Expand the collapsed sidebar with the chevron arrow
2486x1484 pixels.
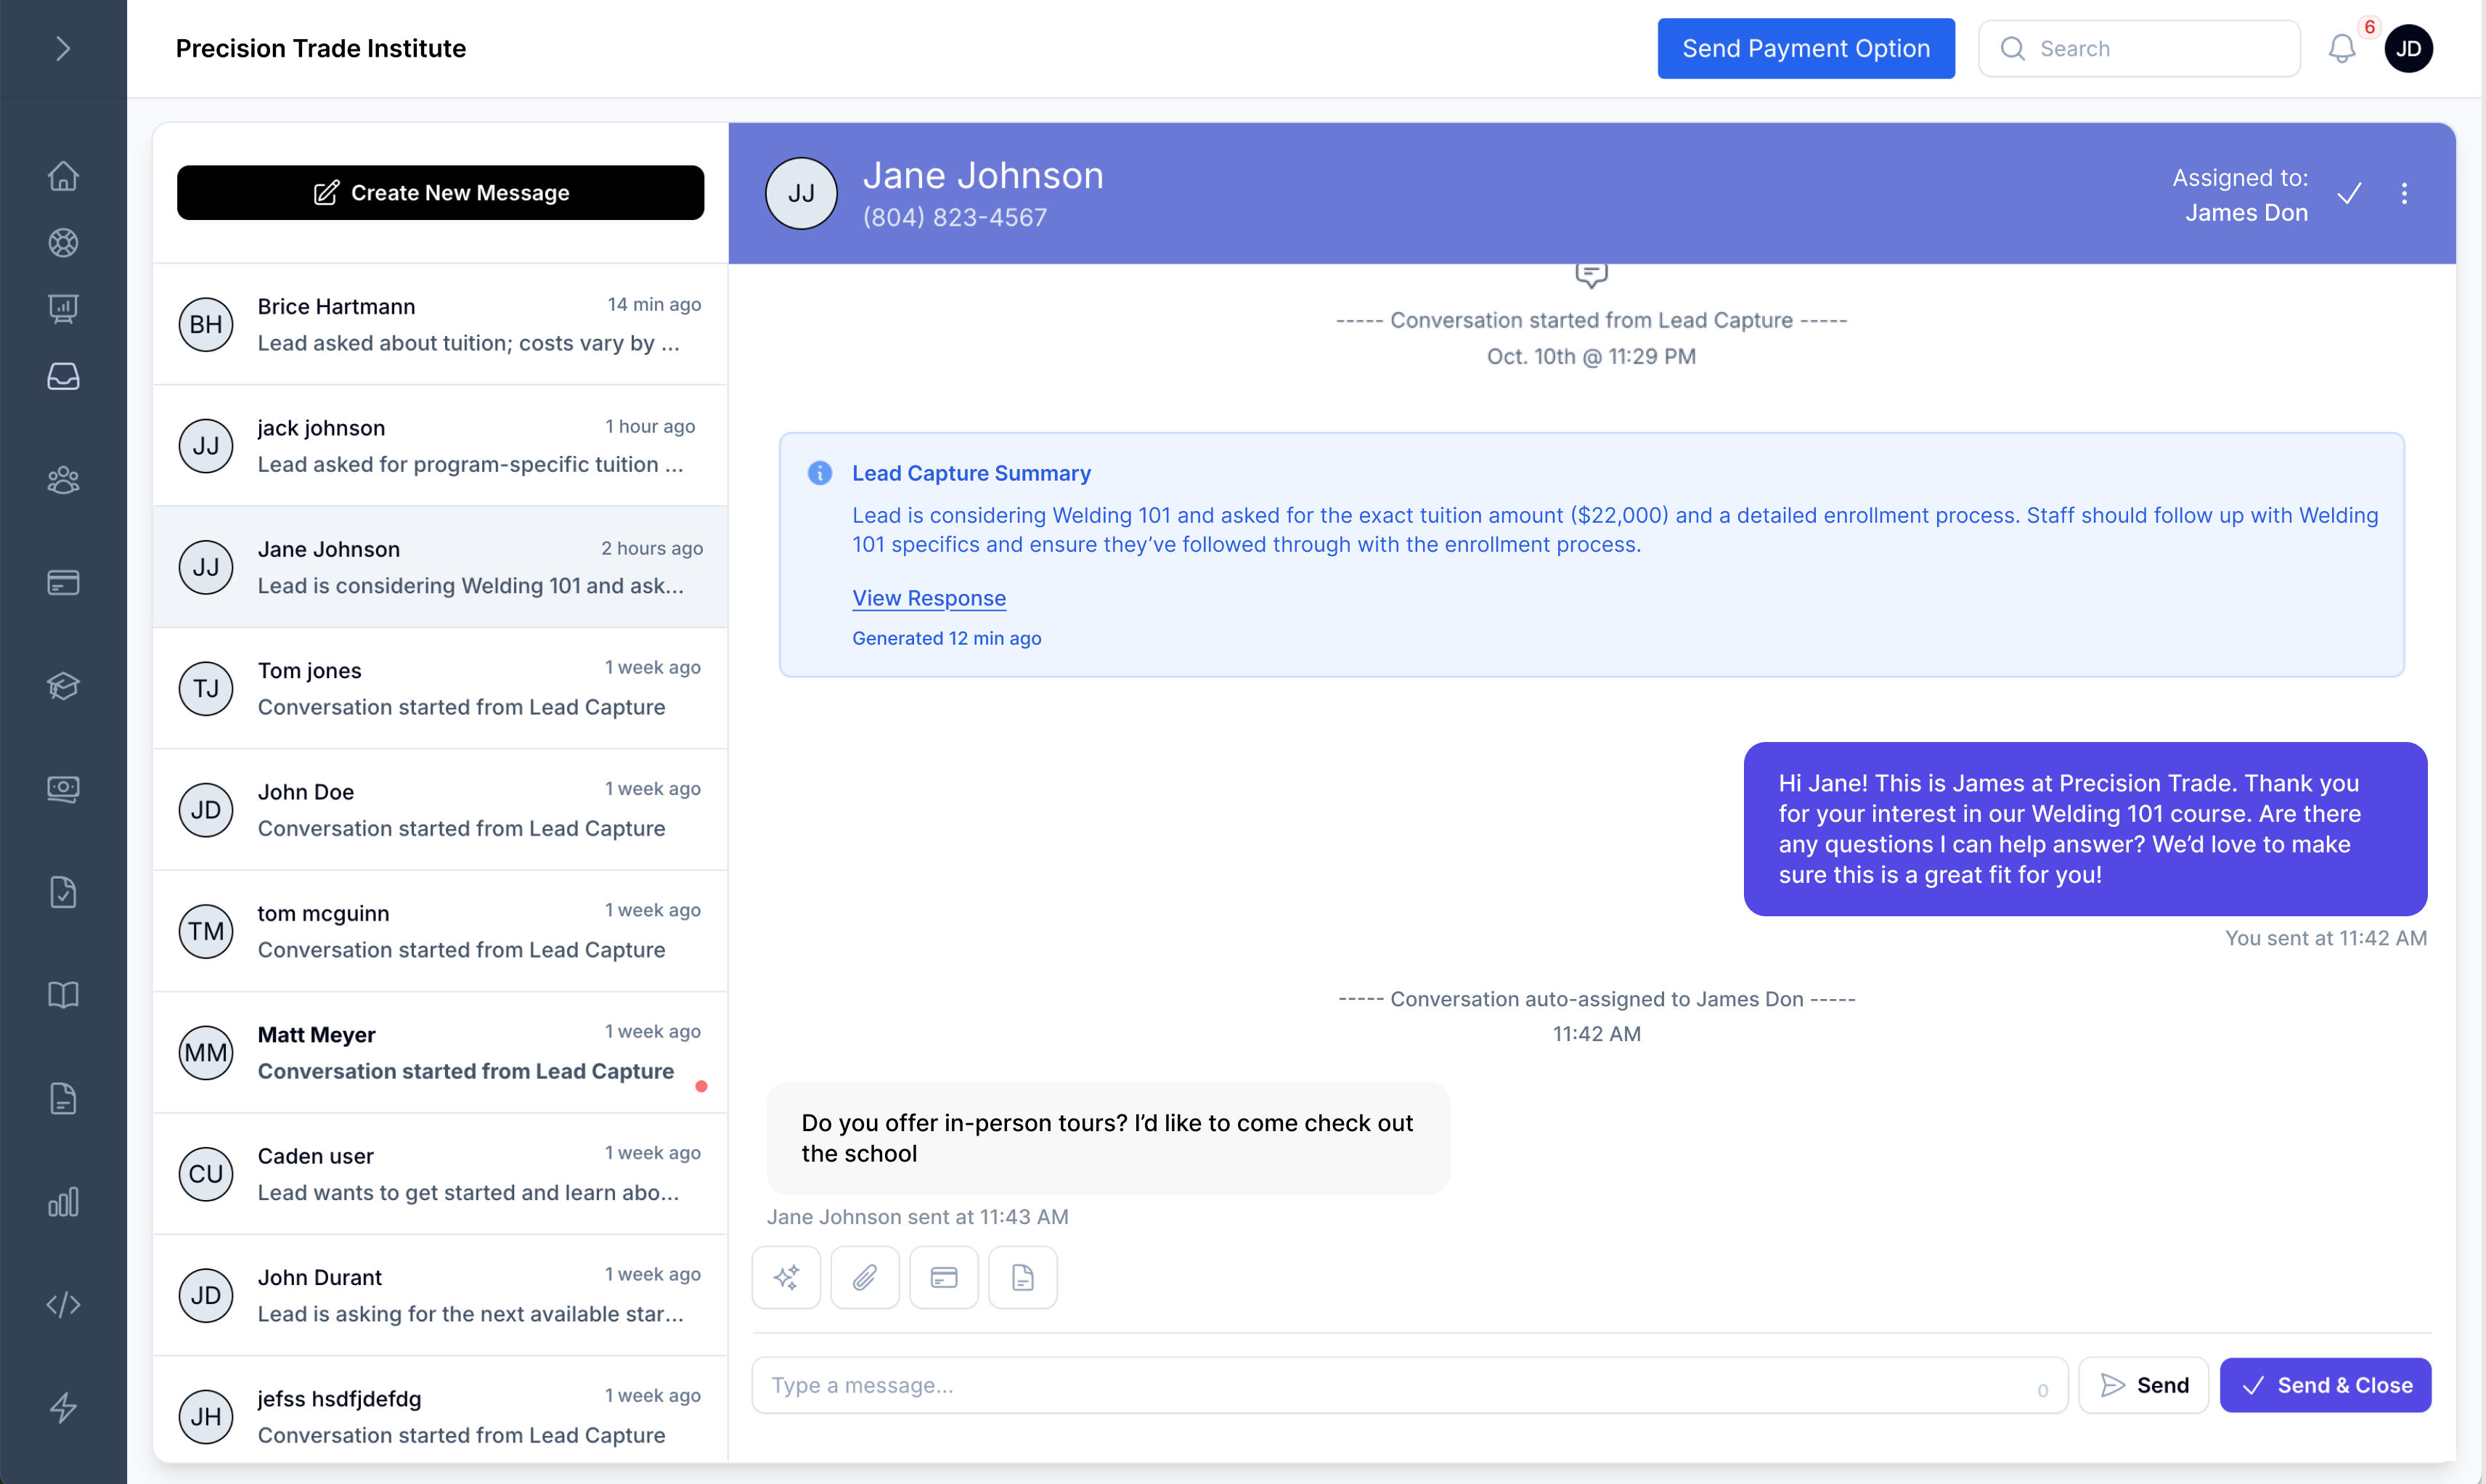tap(63, 48)
